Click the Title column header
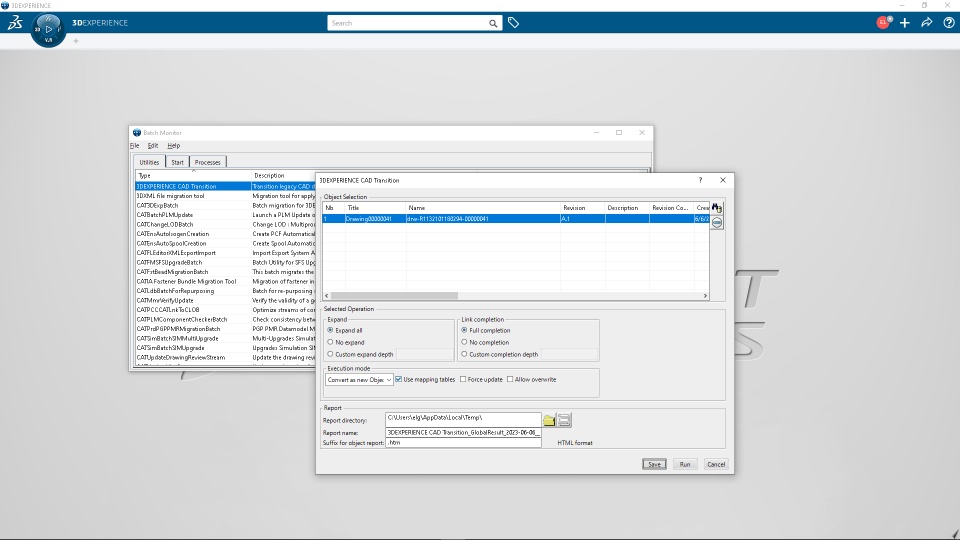960x540 pixels. coord(375,208)
